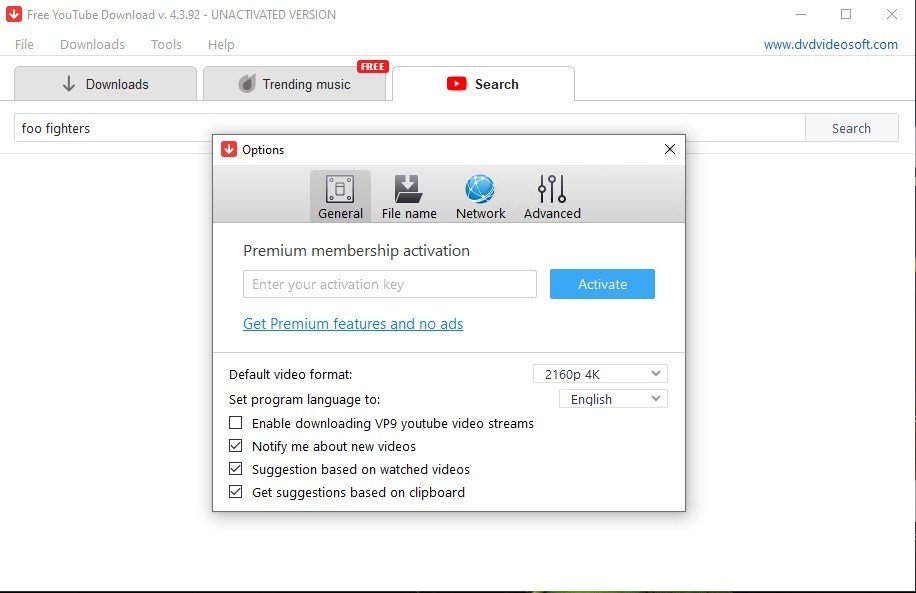Visit www.dvdvideosoft.com link
This screenshot has width=916, height=593.
pyautogui.click(x=831, y=44)
